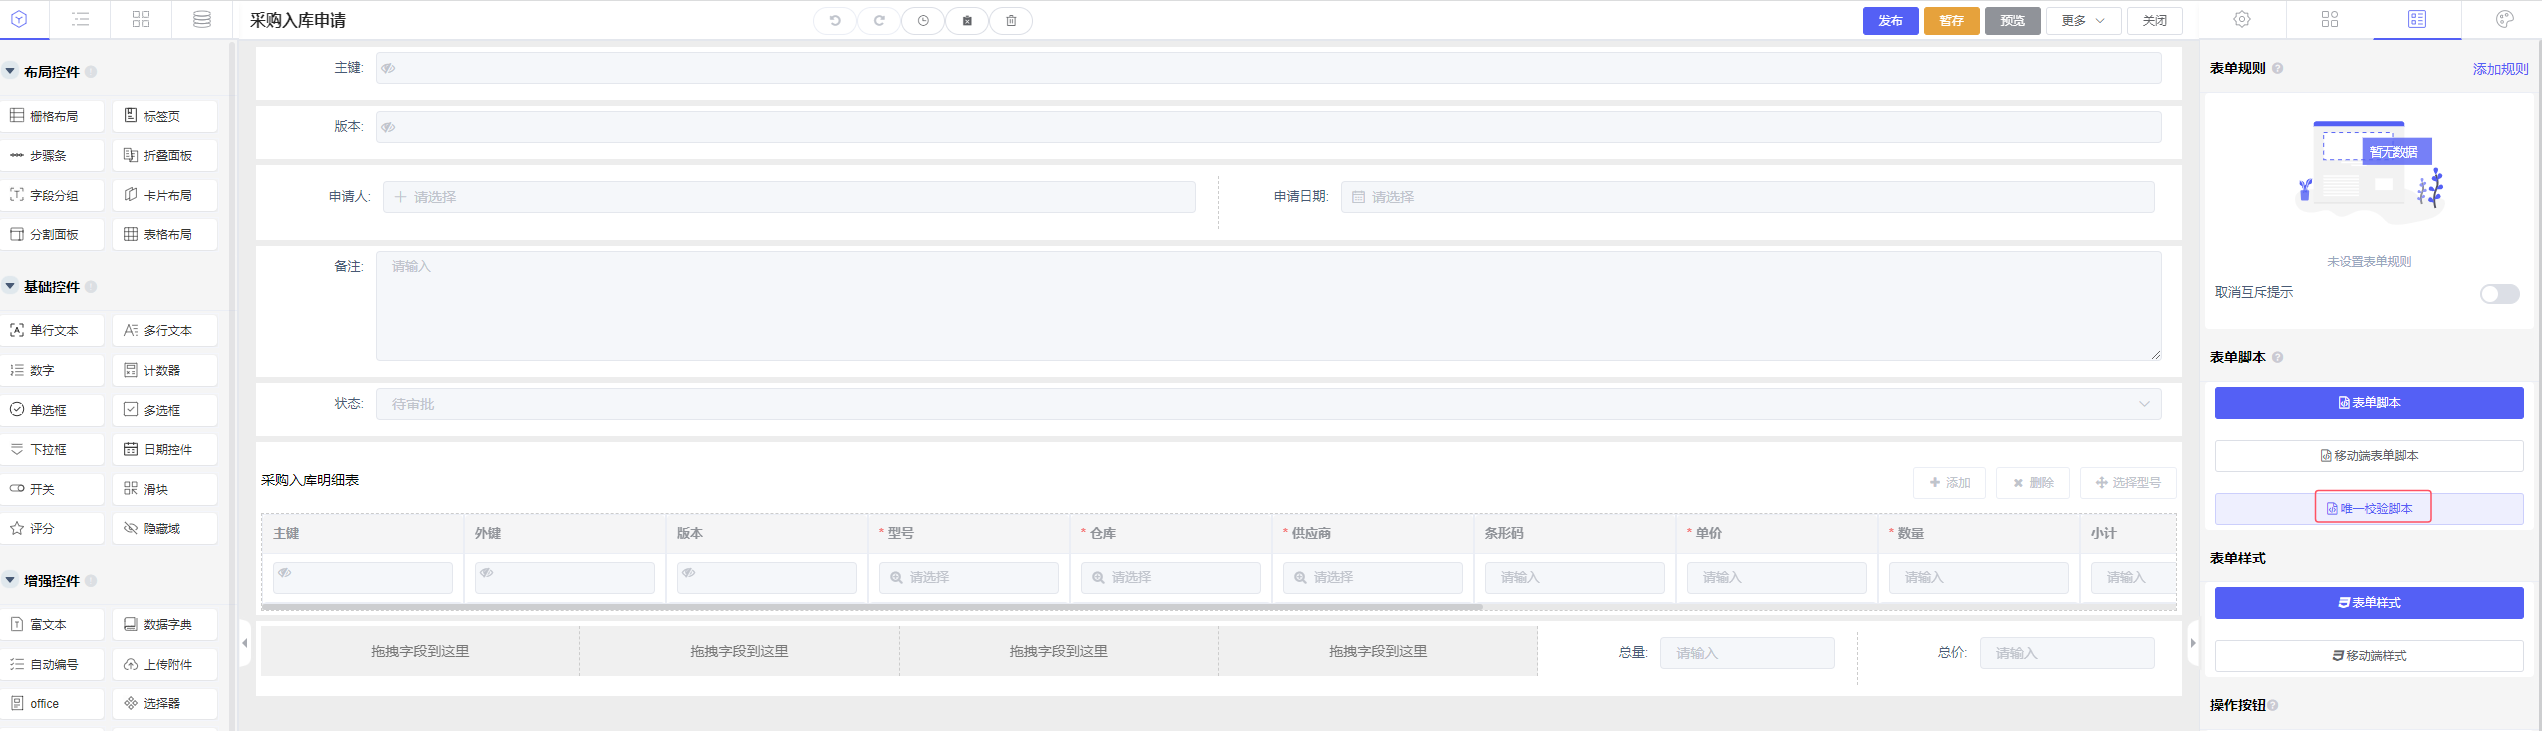This screenshot has height=731, width=2542.
Task: Click the 发布 button
Action: pos(1889,21)
